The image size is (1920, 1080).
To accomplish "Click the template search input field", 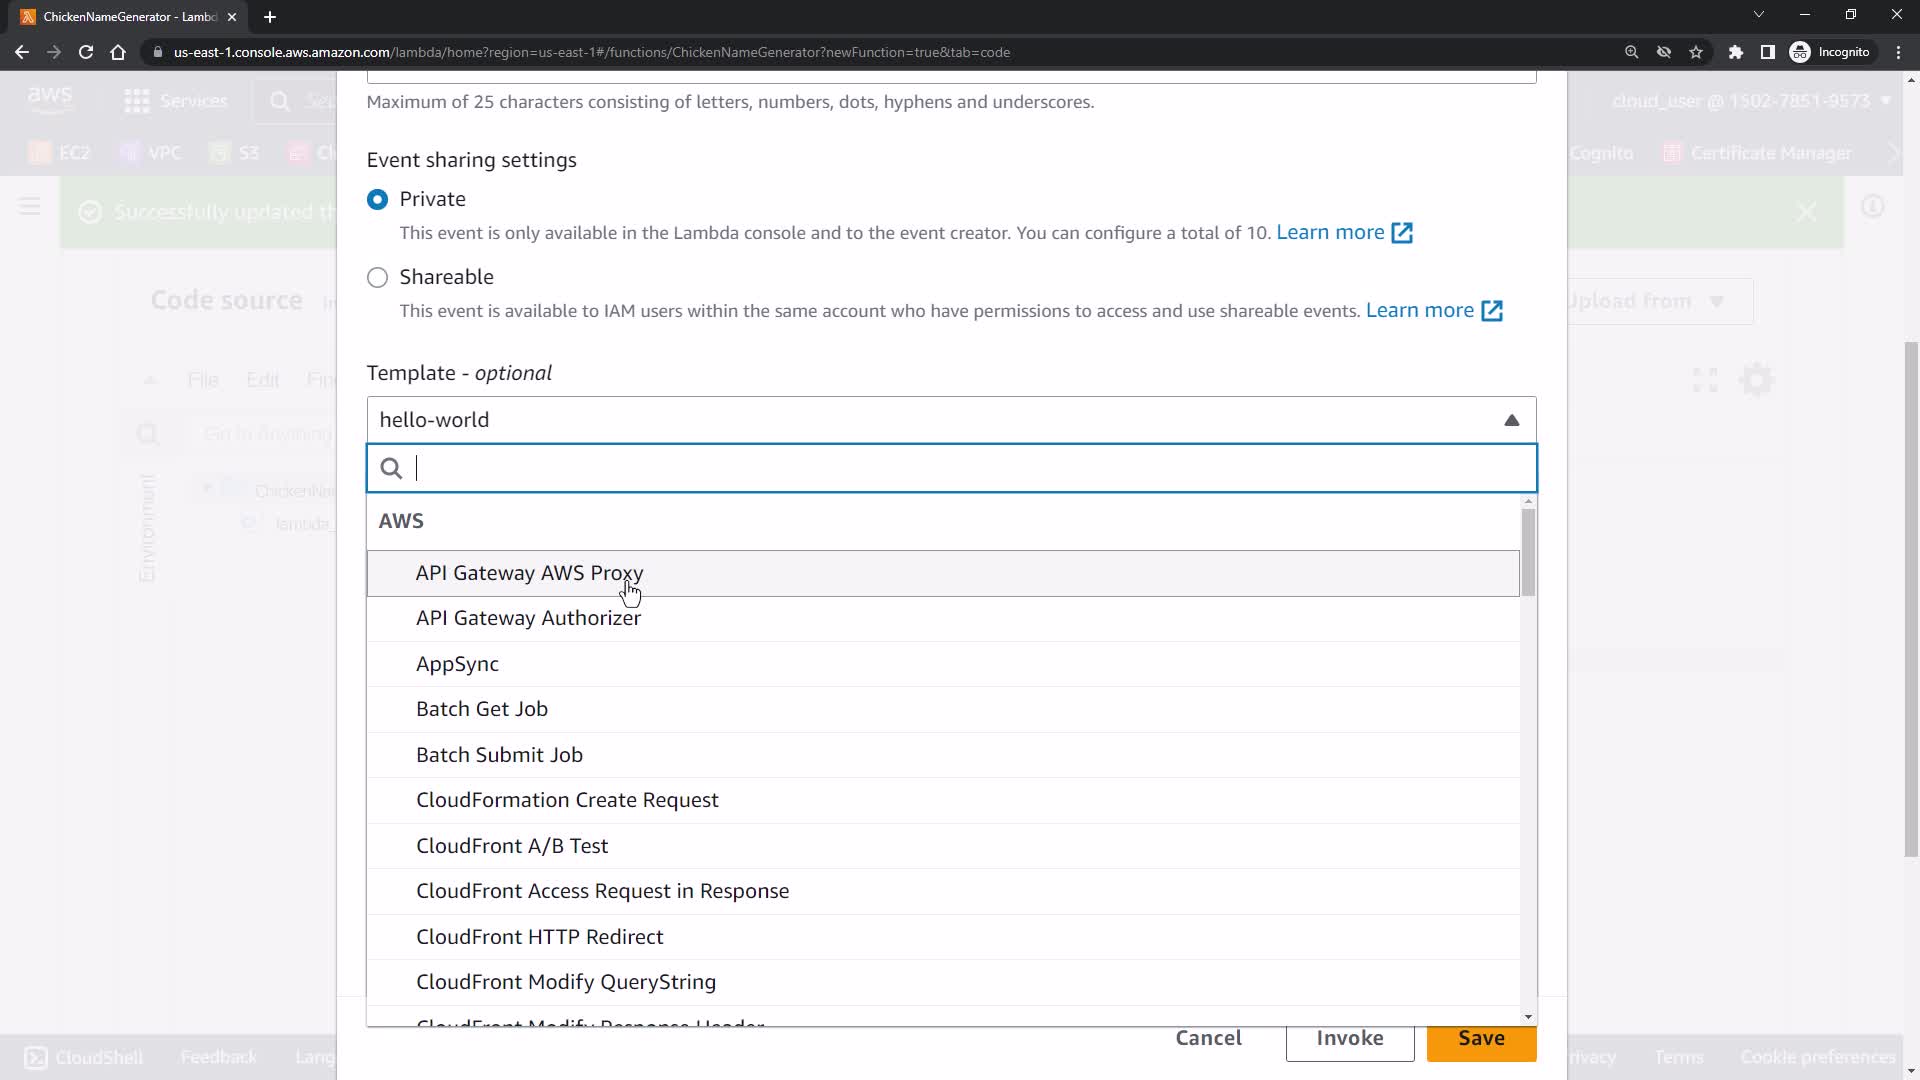I will pos(960,468).
